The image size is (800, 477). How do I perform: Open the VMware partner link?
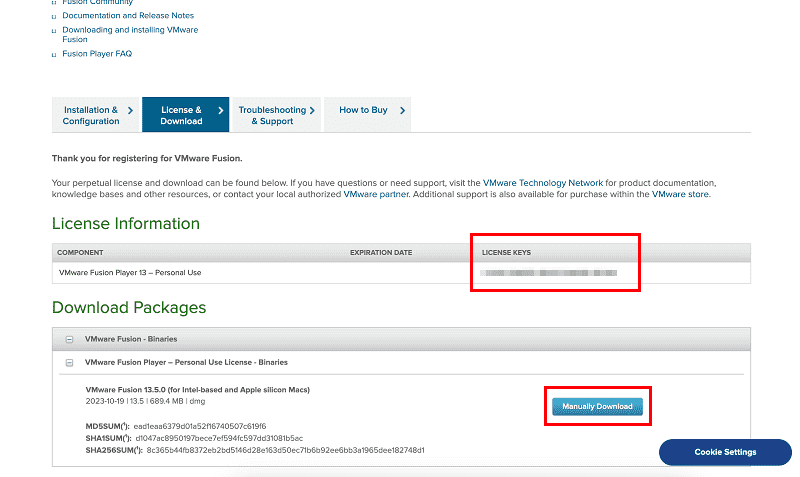(376, 194)
